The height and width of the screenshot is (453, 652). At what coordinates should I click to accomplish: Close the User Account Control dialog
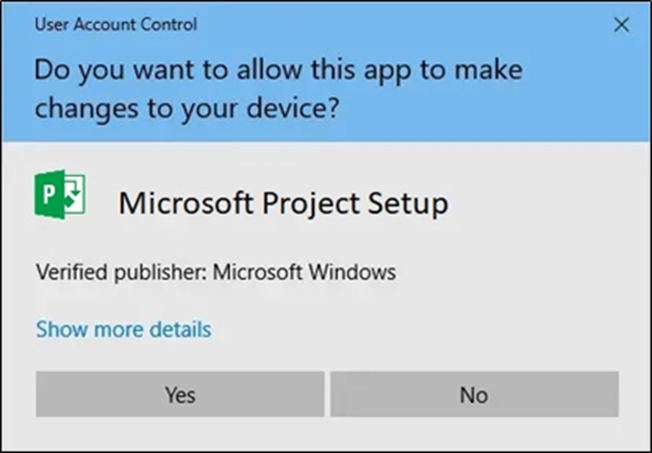click(x=621, y=26)
